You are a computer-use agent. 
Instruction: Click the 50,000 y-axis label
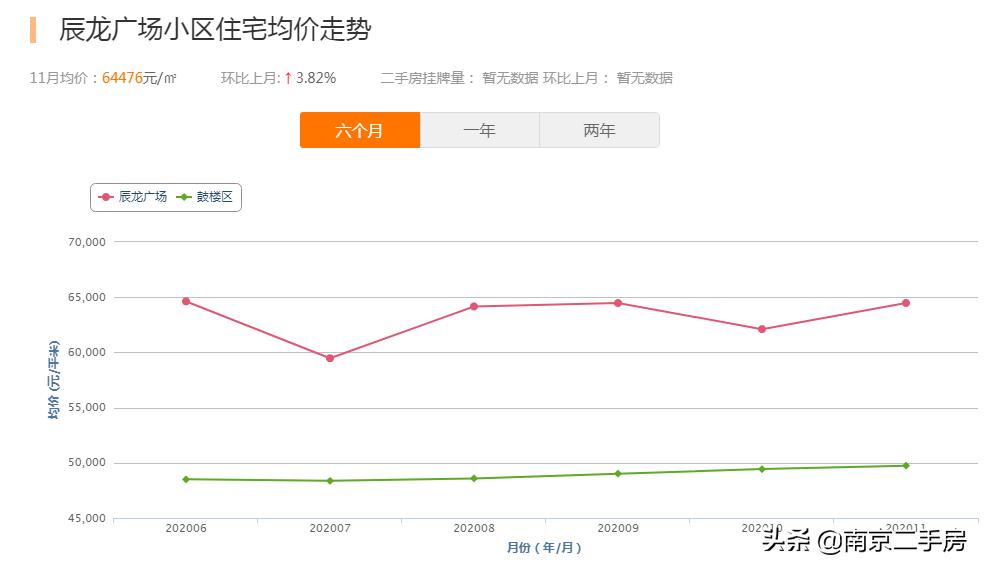point(87,463)
